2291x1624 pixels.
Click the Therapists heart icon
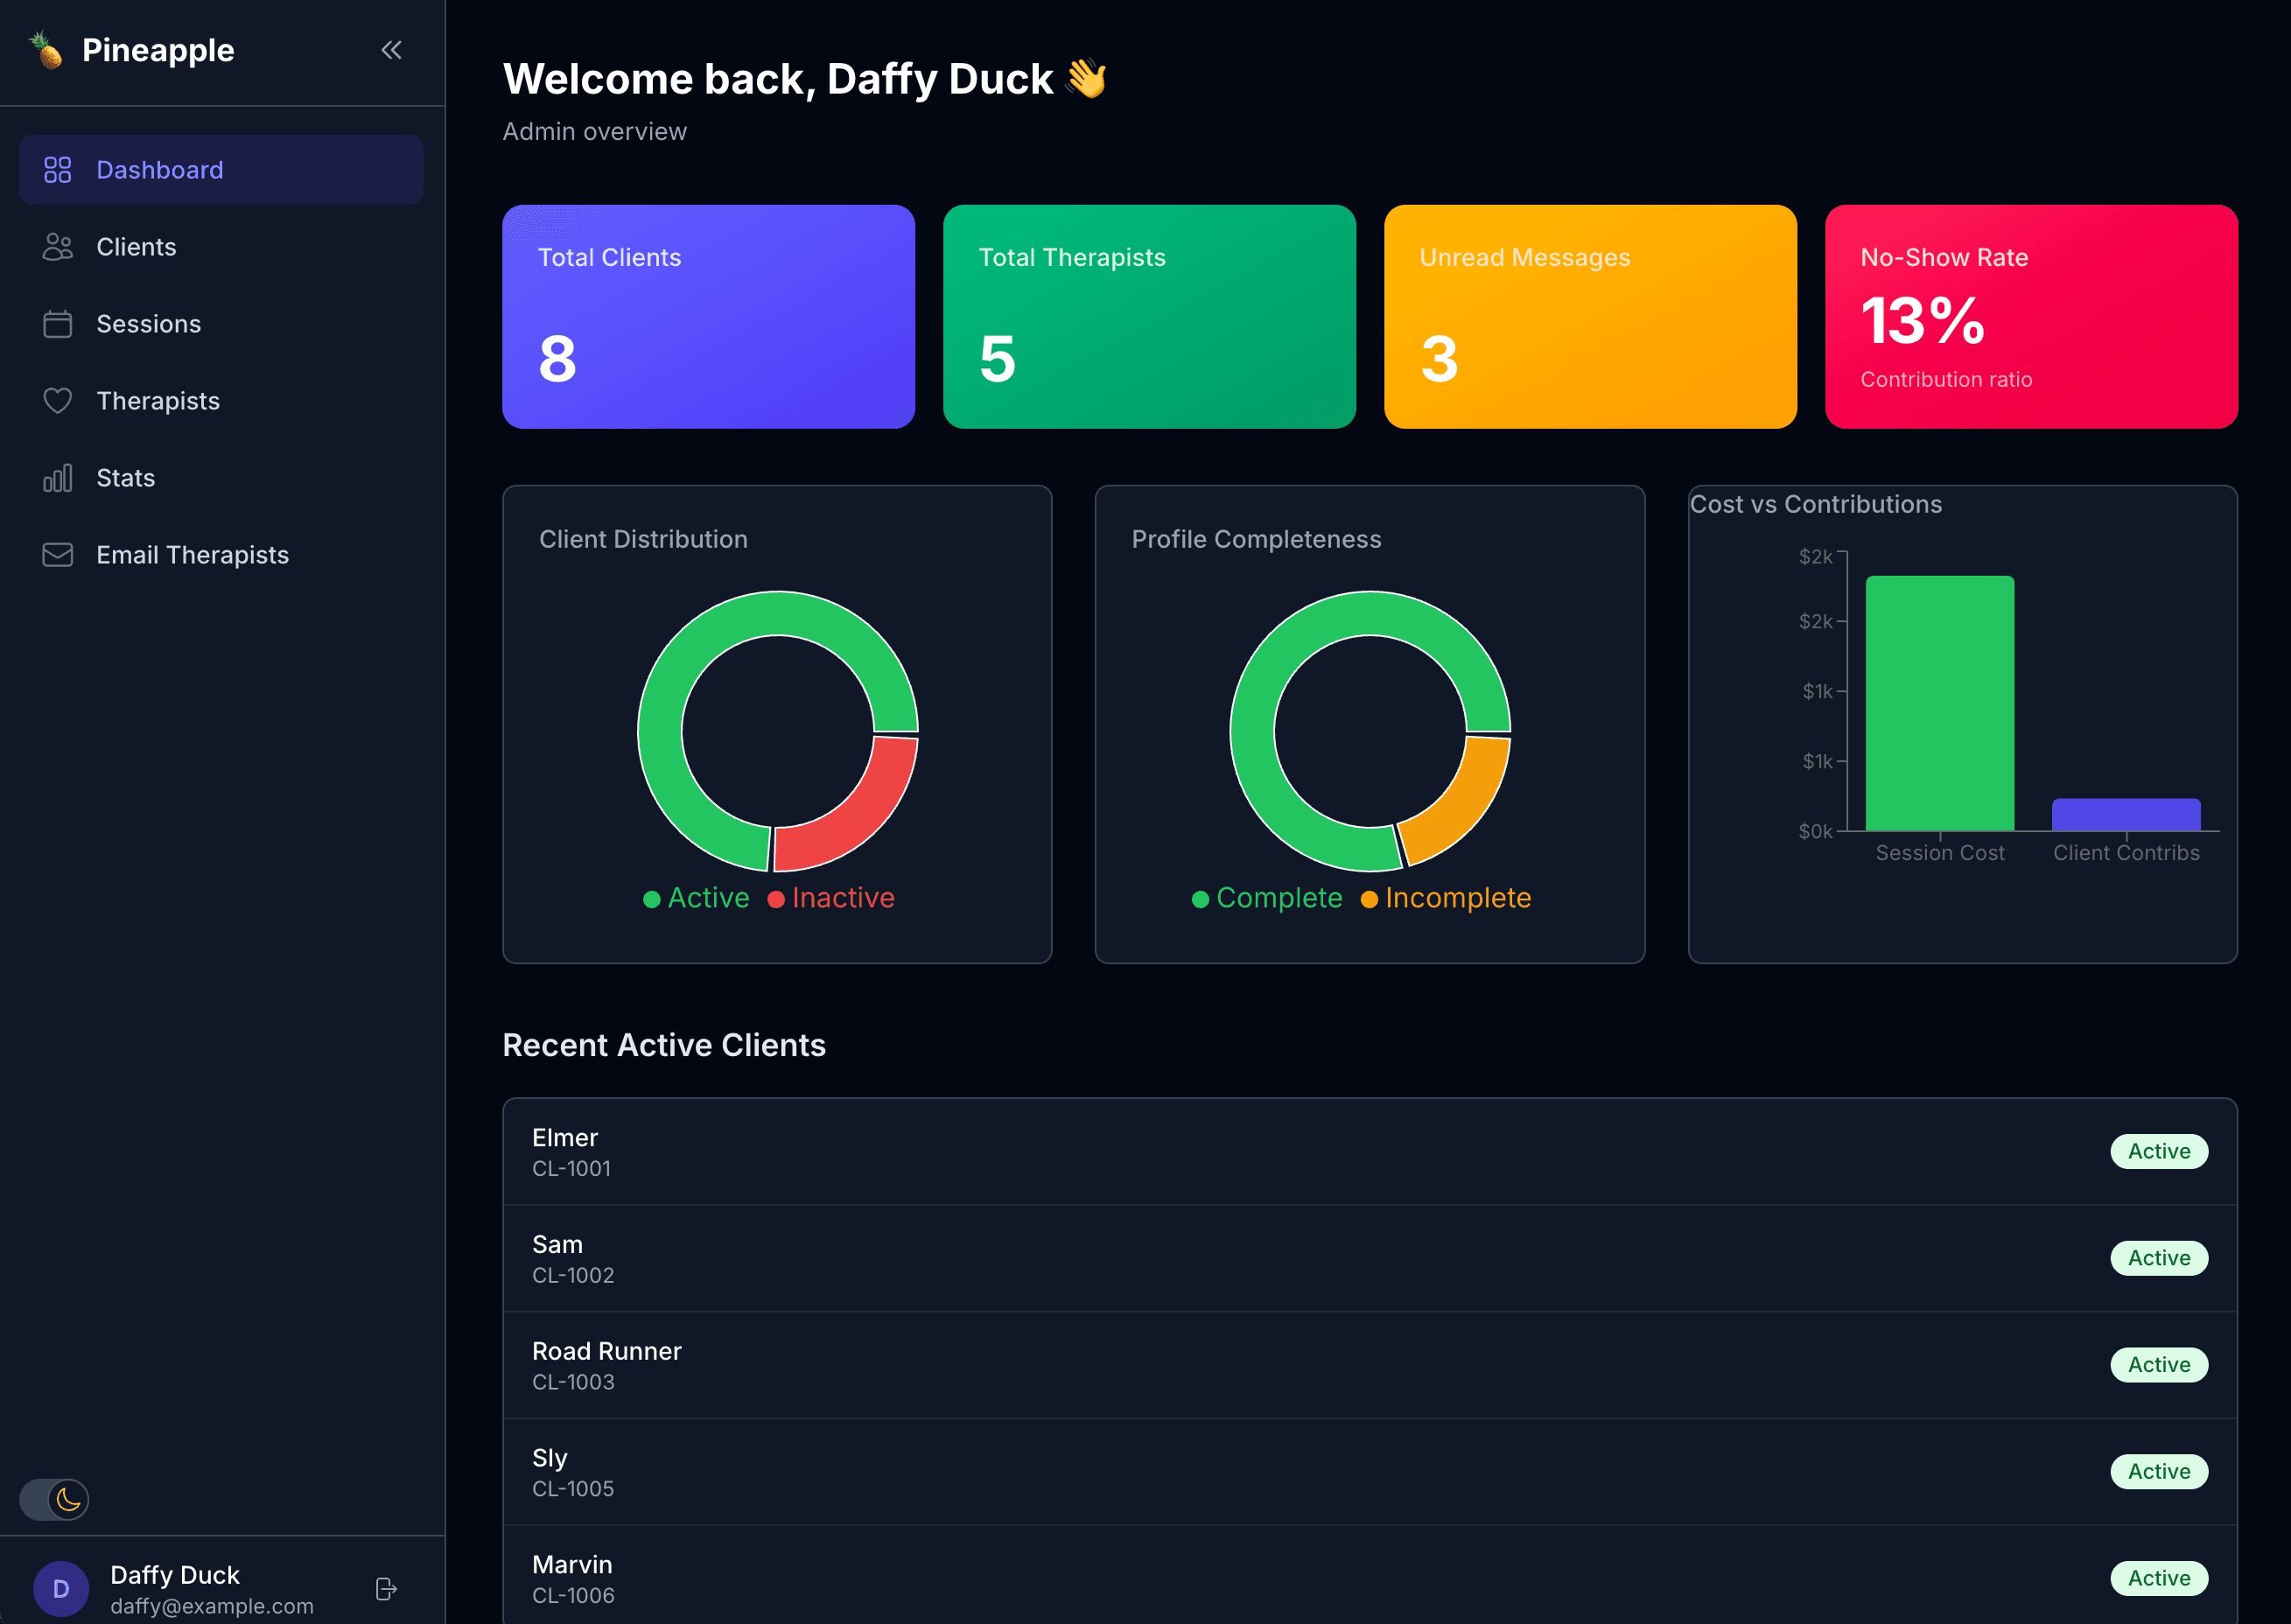(57, 400)
